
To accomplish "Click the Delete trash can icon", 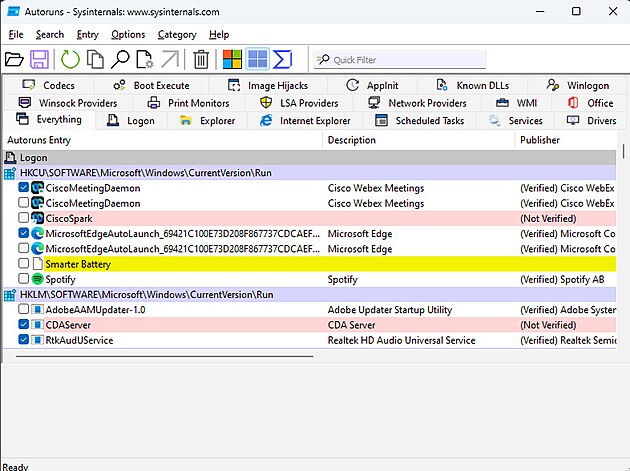I will [x=201, y=59].
